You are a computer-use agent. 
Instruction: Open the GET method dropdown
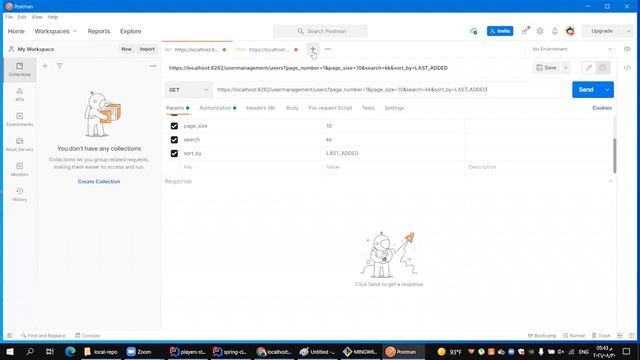(x=189, y=90)
